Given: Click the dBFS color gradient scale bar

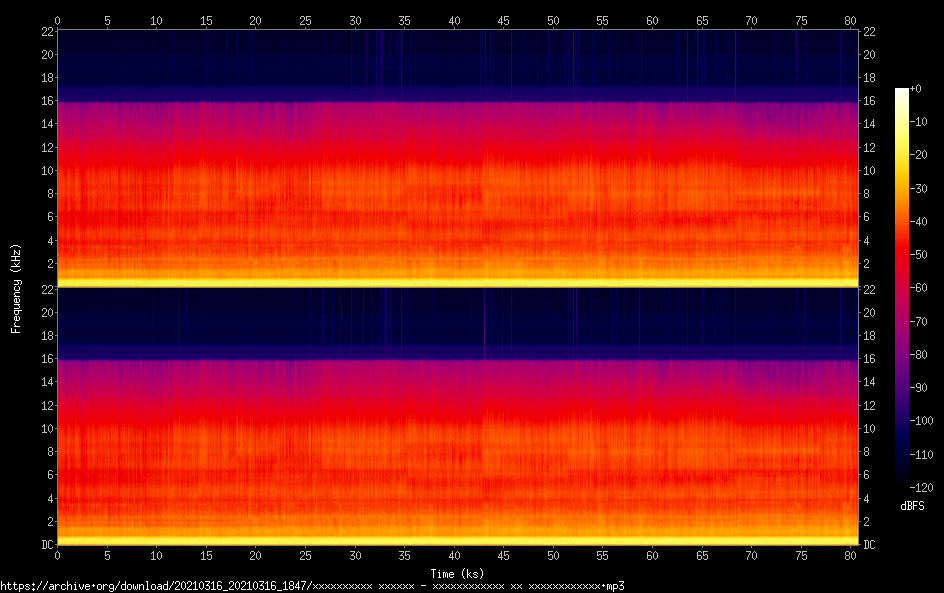Looking at the screenshot, I should point(901,288).
